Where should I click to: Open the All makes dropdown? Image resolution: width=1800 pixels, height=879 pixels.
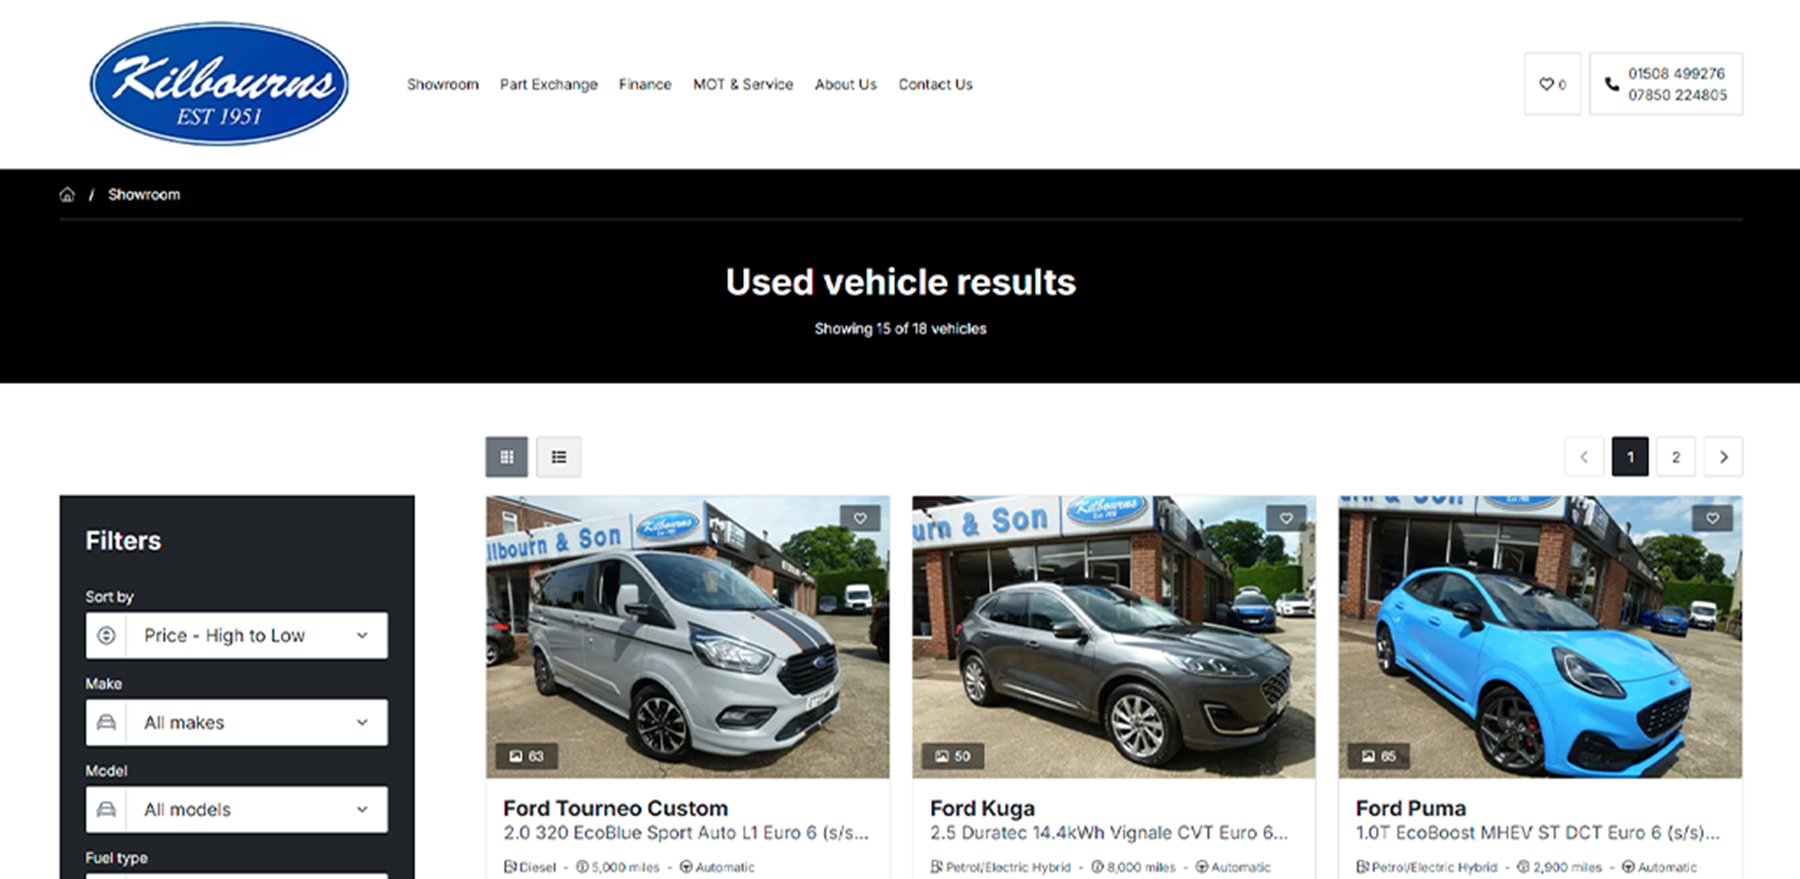237,722
